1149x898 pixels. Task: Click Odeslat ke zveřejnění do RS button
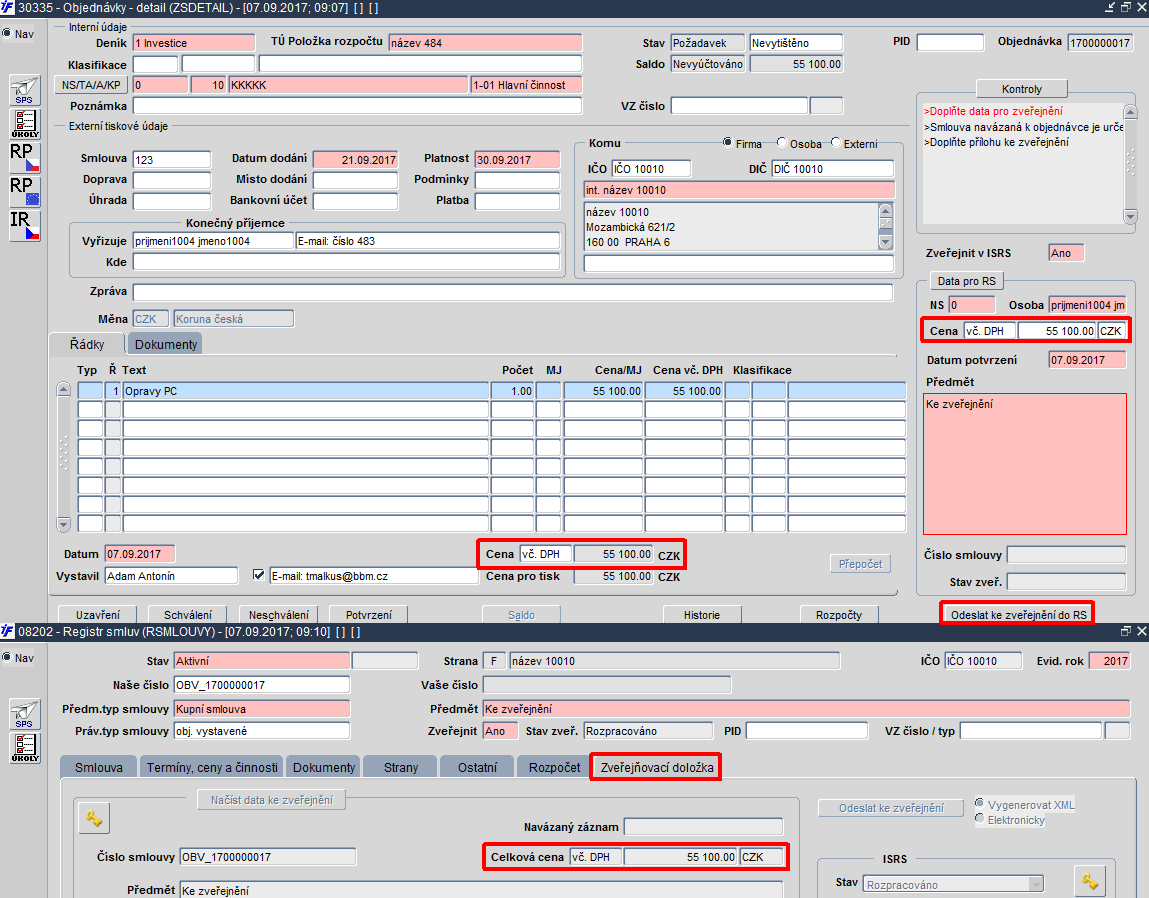pyautogui.click(x=1019, y=614)
